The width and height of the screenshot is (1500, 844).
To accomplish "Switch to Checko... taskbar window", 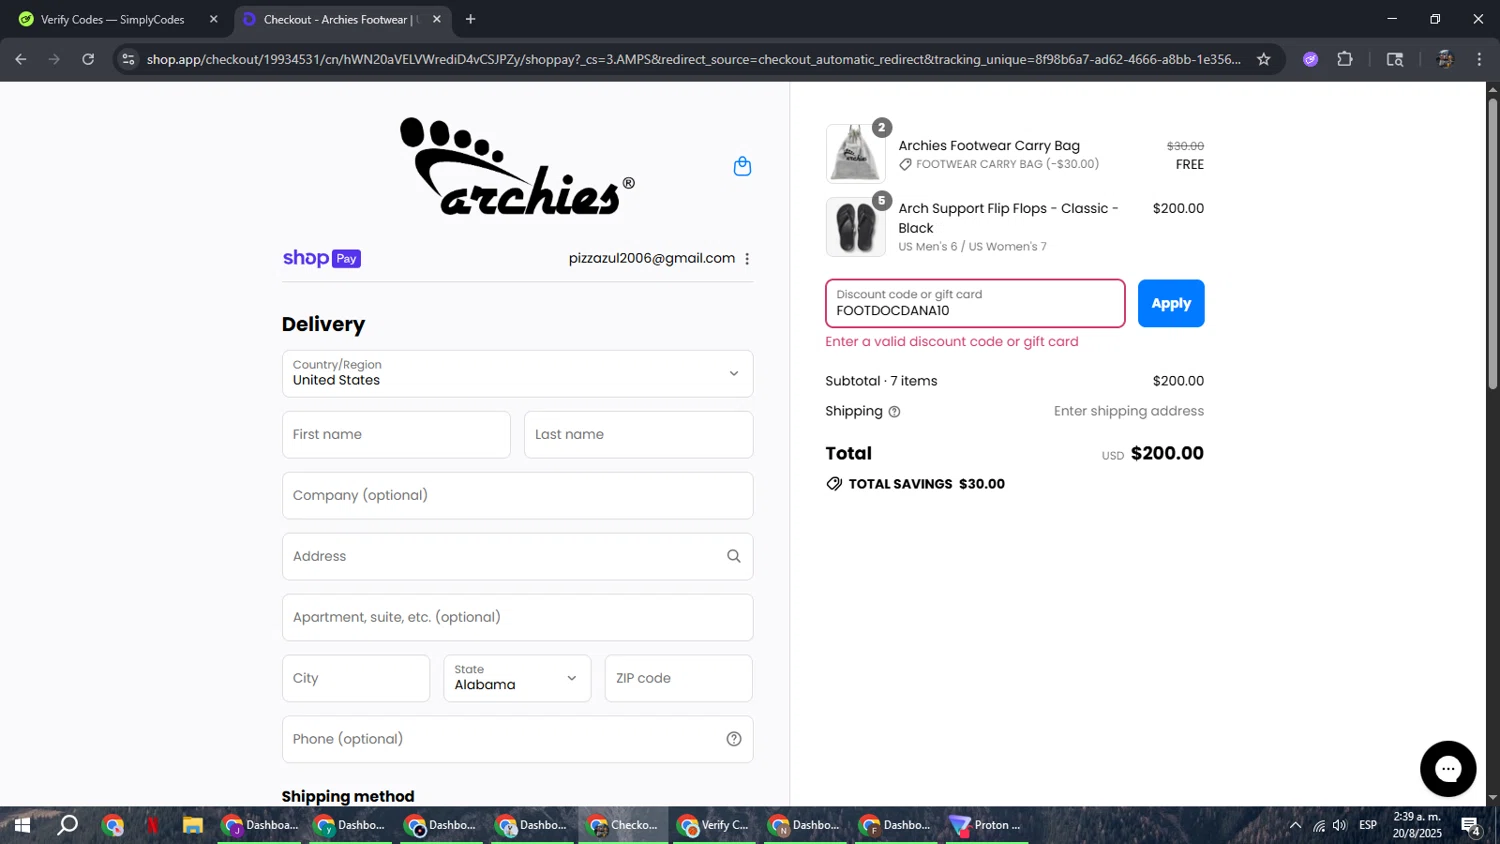I will [623, 825].
